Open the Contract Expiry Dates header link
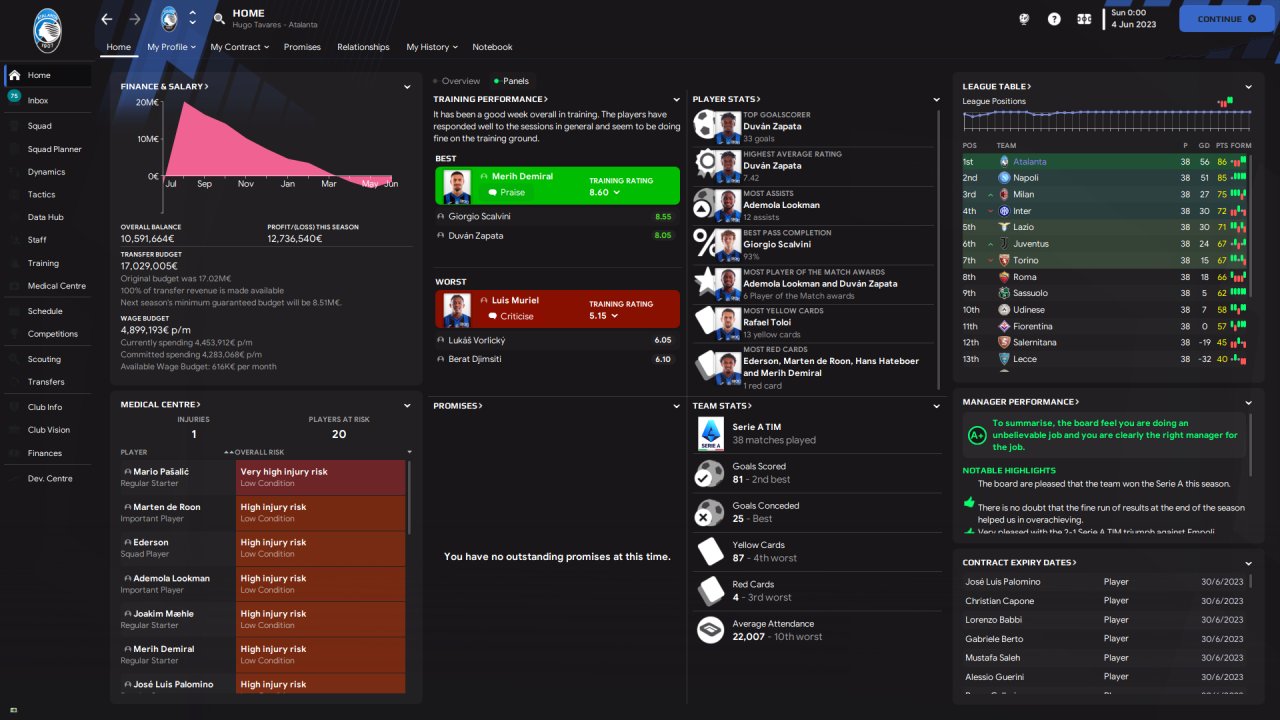Screen dimensions: 1280x720 [1019, 563]
